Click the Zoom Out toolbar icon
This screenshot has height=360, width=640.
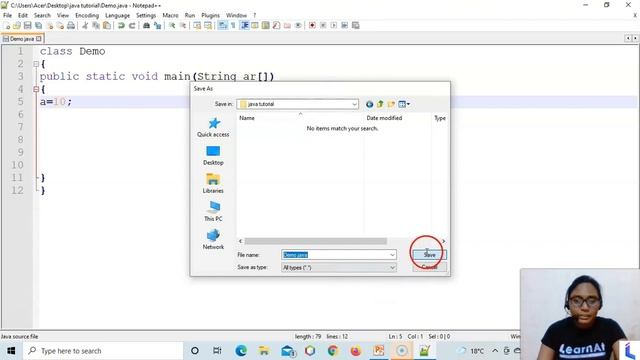pos(183,25)
